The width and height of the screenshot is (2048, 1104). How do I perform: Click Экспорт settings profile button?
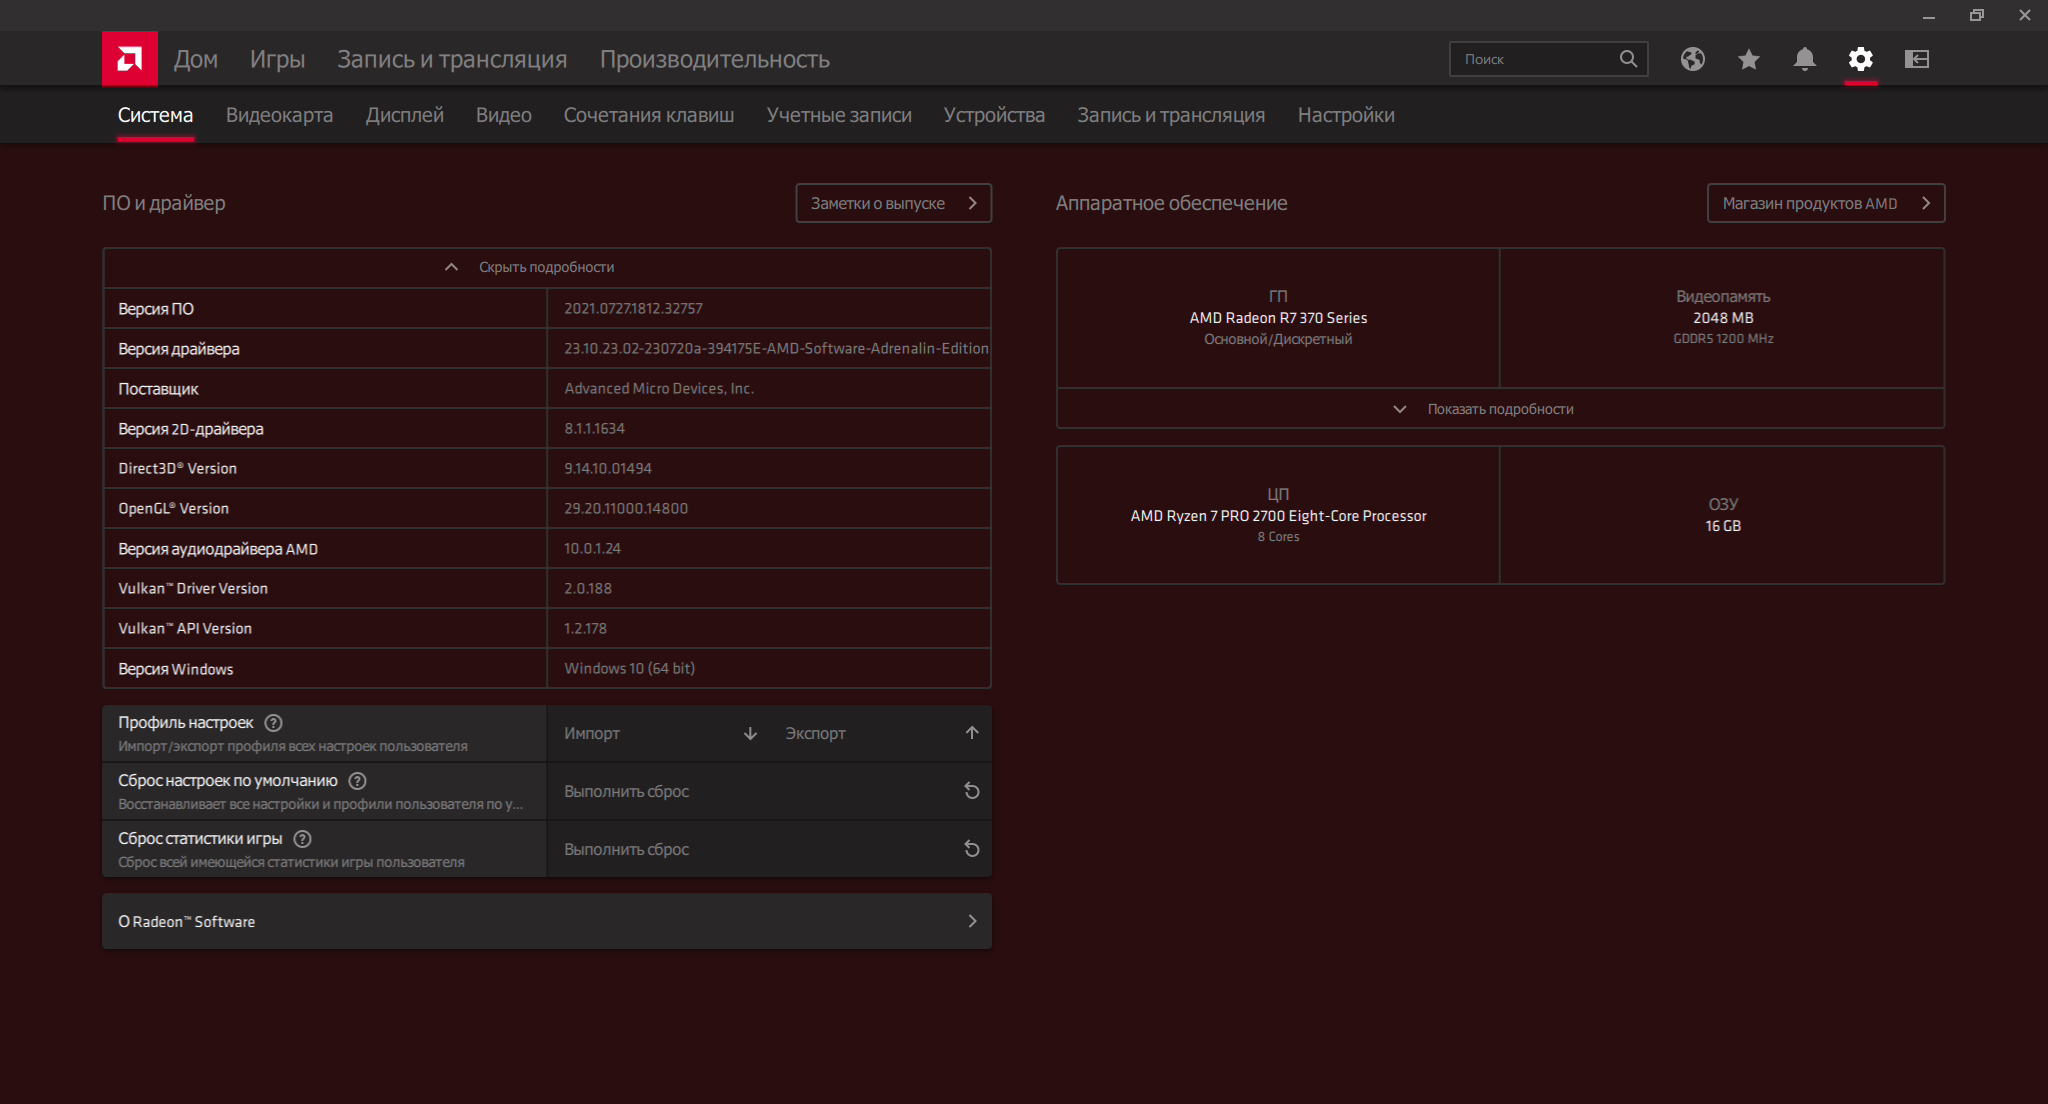click(880, 733)
